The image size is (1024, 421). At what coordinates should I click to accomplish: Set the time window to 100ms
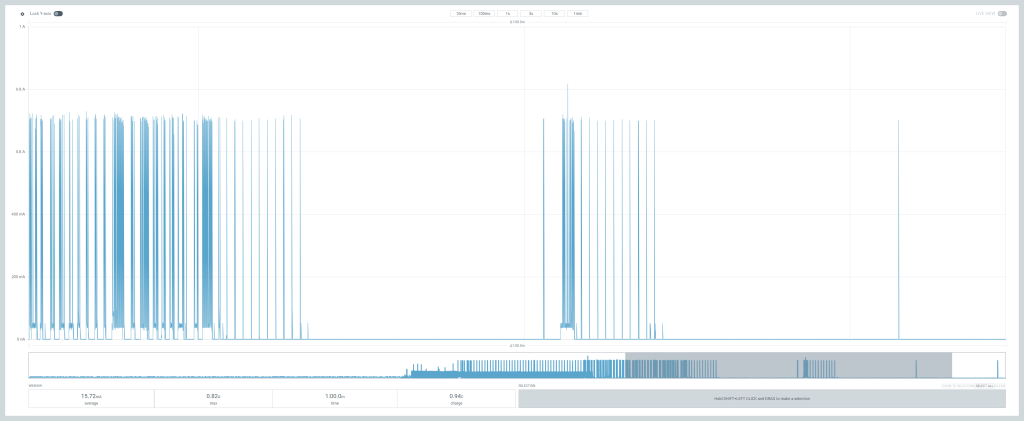point(484,14)
